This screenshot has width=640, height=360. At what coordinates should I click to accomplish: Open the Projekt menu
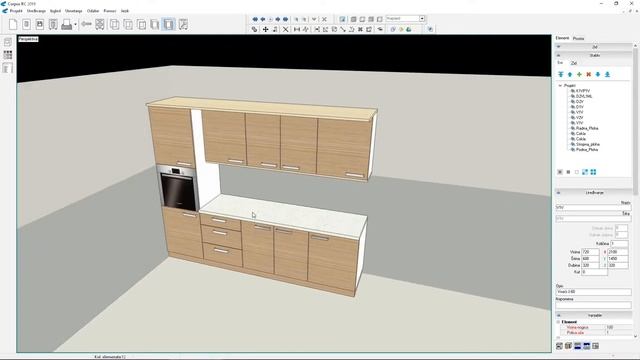click(16, 11)
